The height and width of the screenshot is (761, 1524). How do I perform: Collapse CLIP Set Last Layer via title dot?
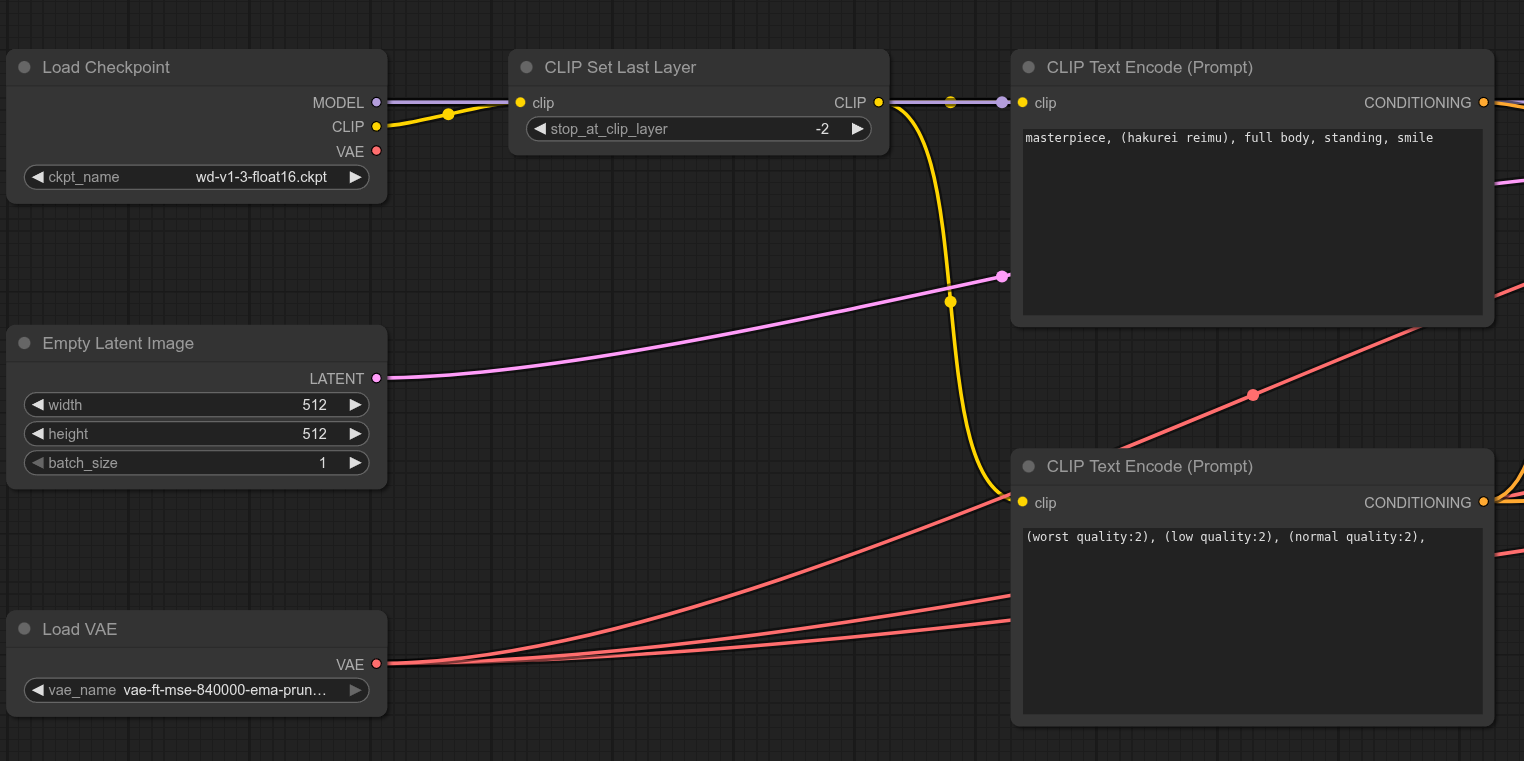click(x=526, y=67)
